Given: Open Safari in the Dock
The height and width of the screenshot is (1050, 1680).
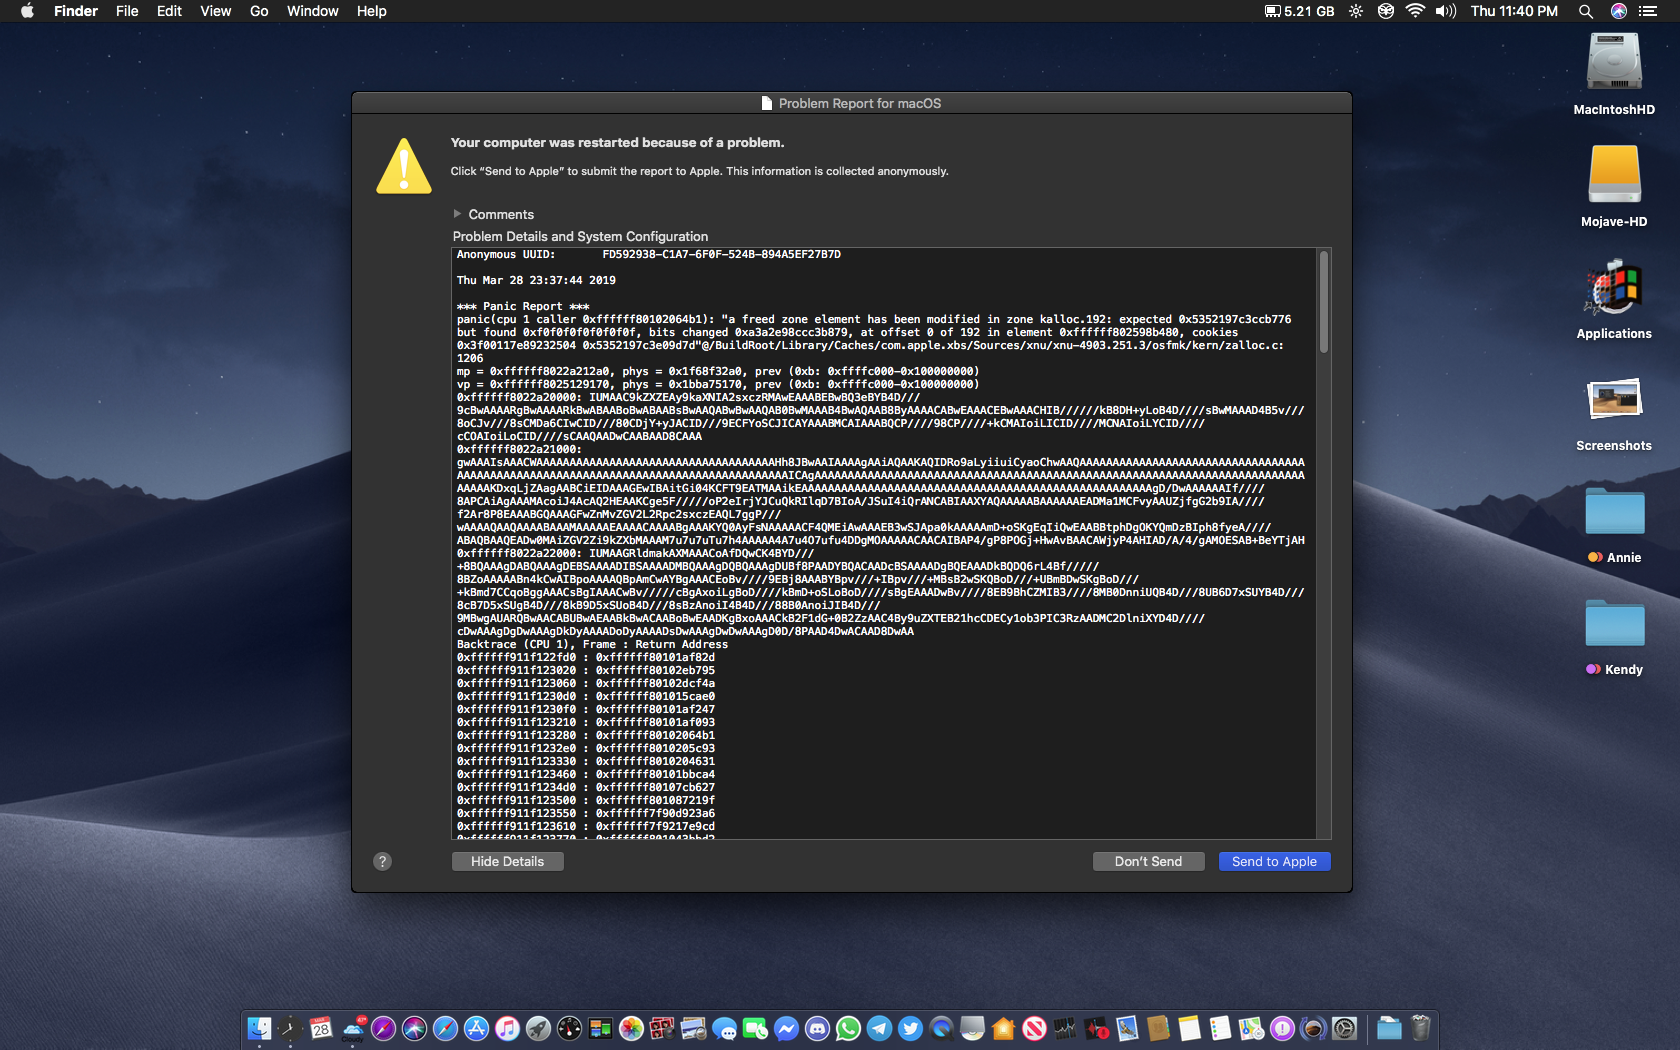Looking at the screenshot, I should (x=445, y=1028).
